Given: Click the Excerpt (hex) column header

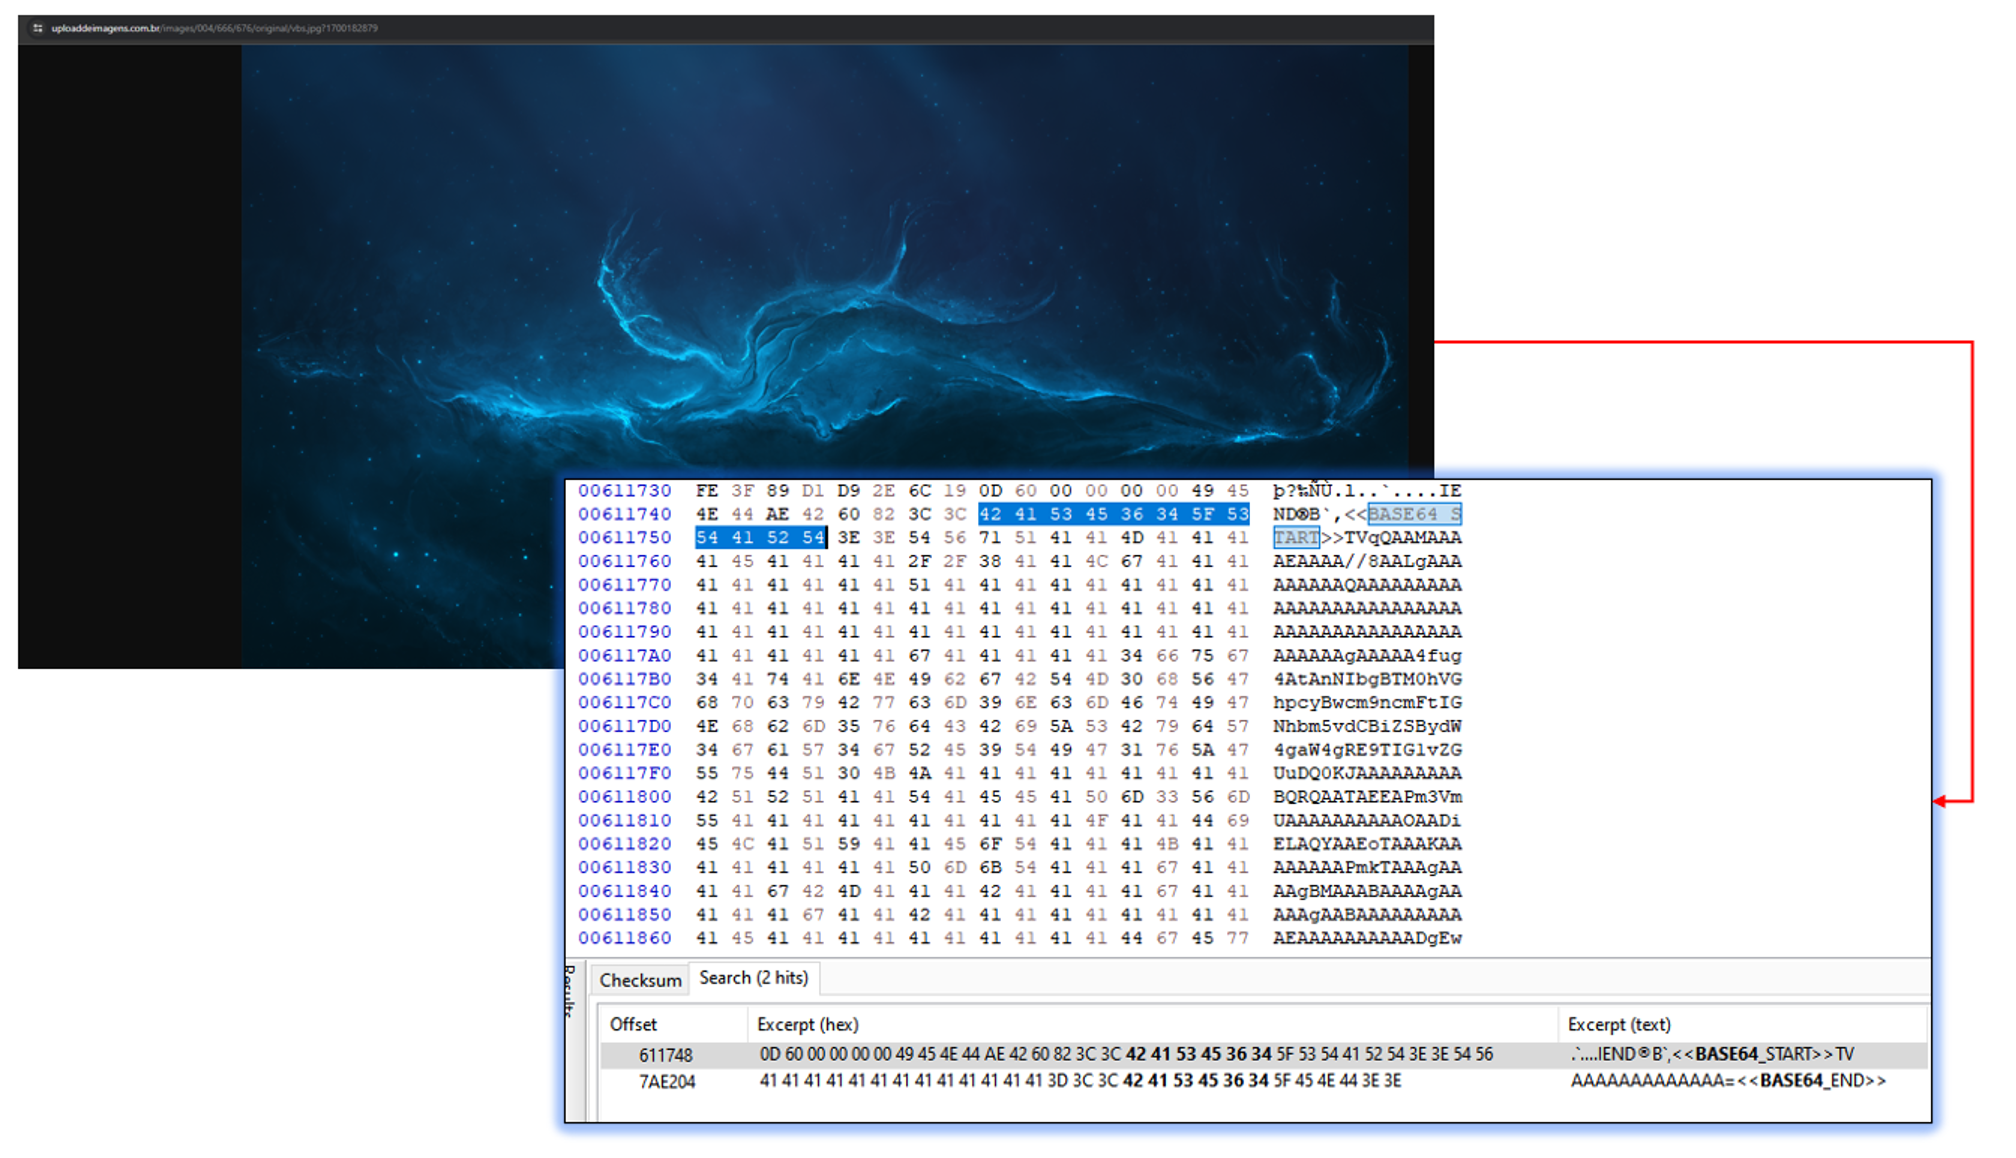Looking at the screenshot, I should click(808, 1024).
